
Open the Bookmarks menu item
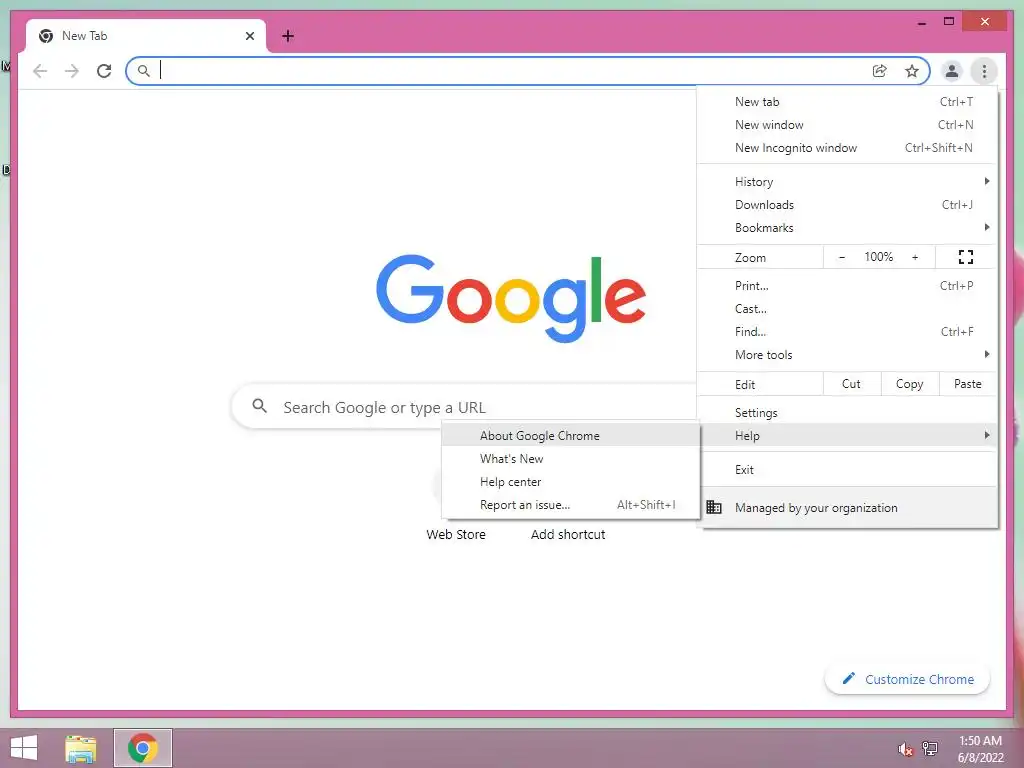point(847,227)
